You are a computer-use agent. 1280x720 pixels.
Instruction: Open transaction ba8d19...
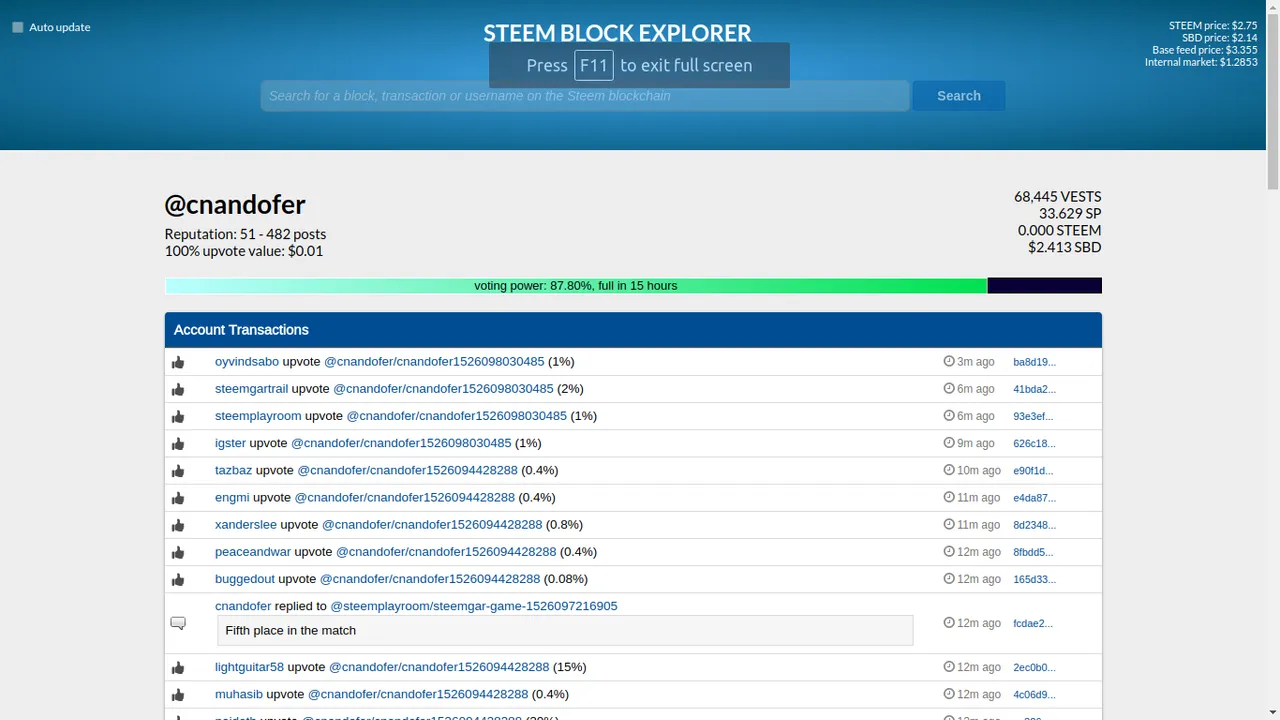1034,362
